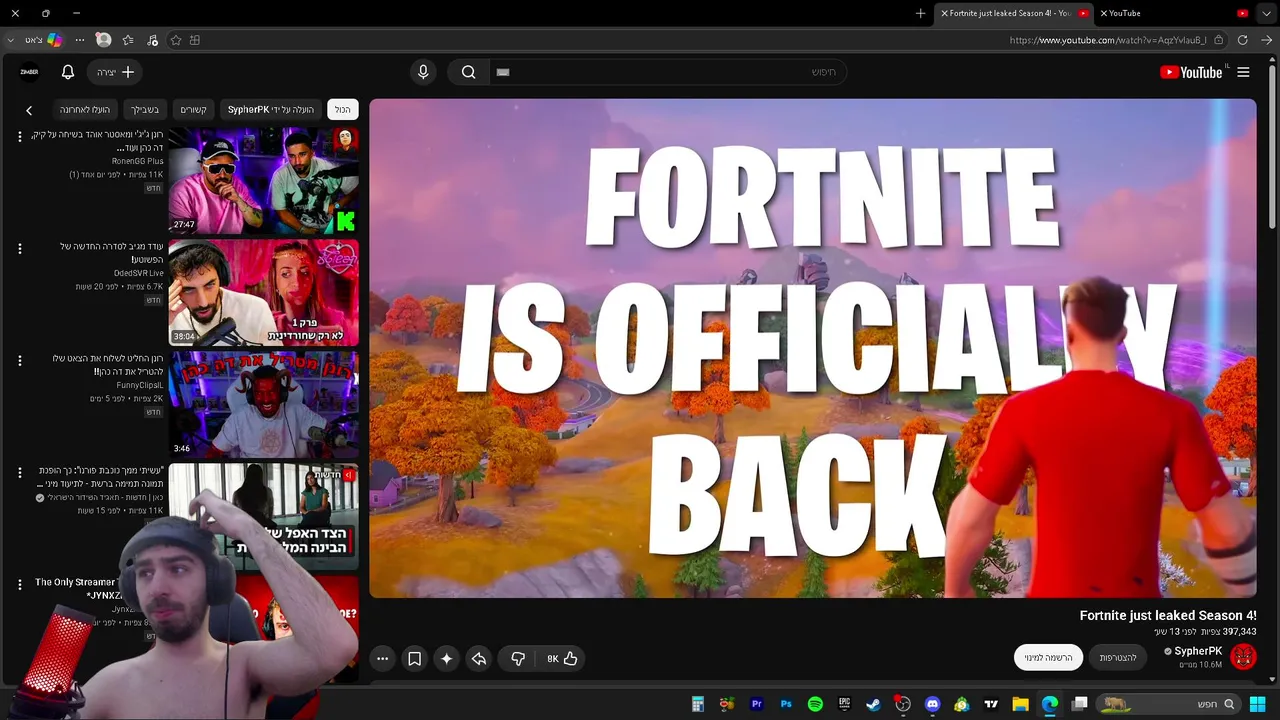Screen dimensions: 1280x720
Task: Subscribe with the הרשמה למינוי button
Action: pos(1048,657)
